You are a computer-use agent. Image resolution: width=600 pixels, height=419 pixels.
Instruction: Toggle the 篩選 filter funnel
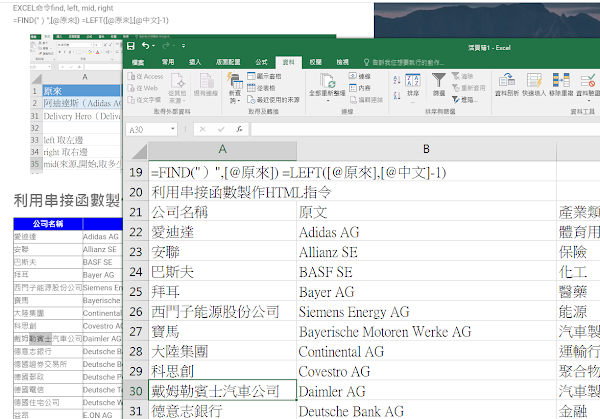point(439,85)
